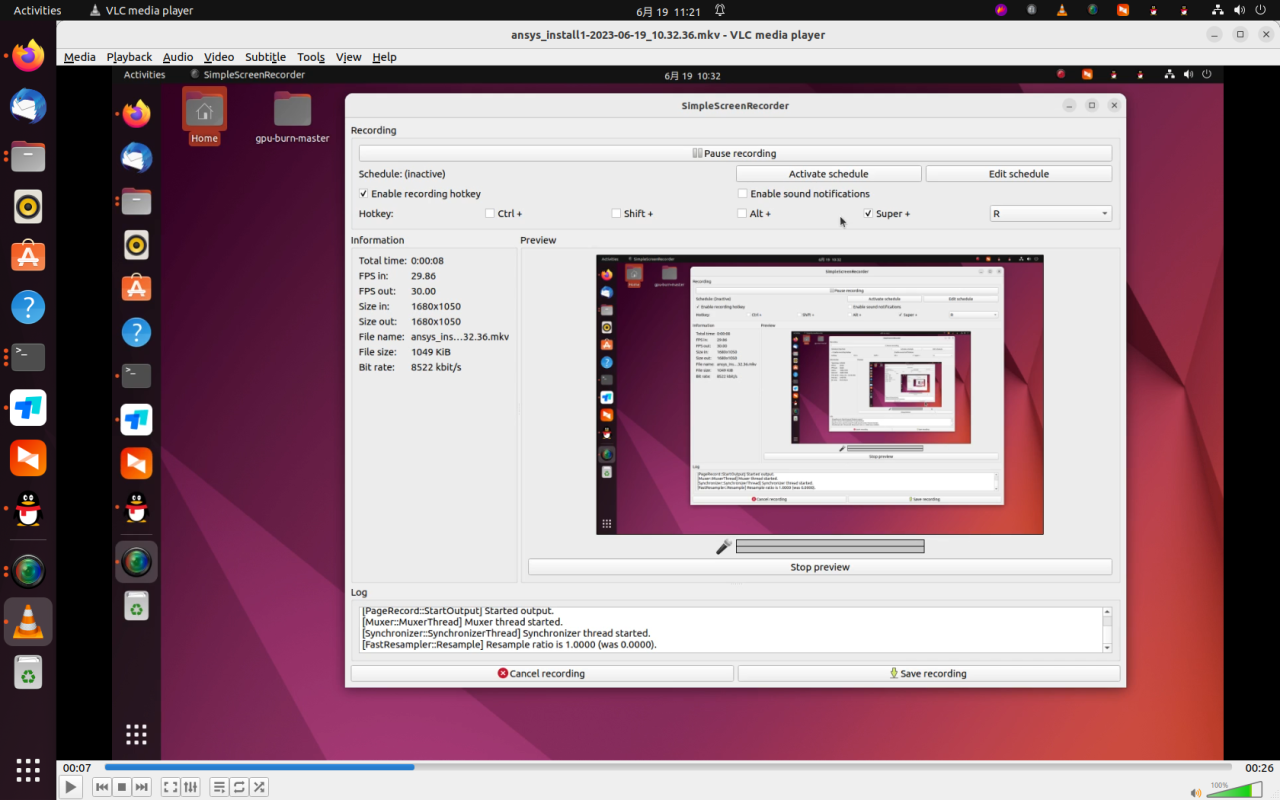Launch Firefox from the outer Ubuntu dock
The image size is (1280, 800).
28,55
